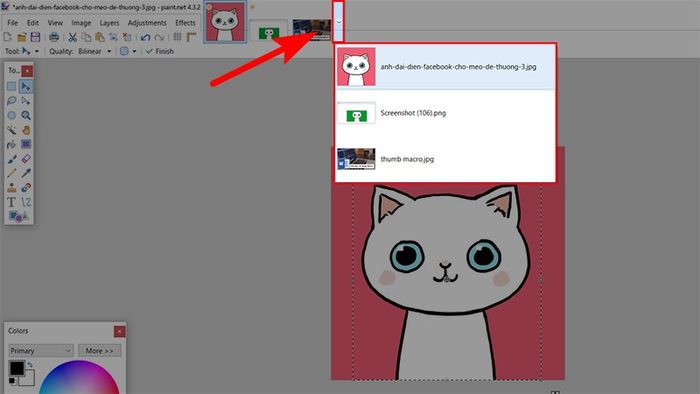Screen dimensions: 700x394
Task: Click the Print icon in the toolbar
Action: 54,37
